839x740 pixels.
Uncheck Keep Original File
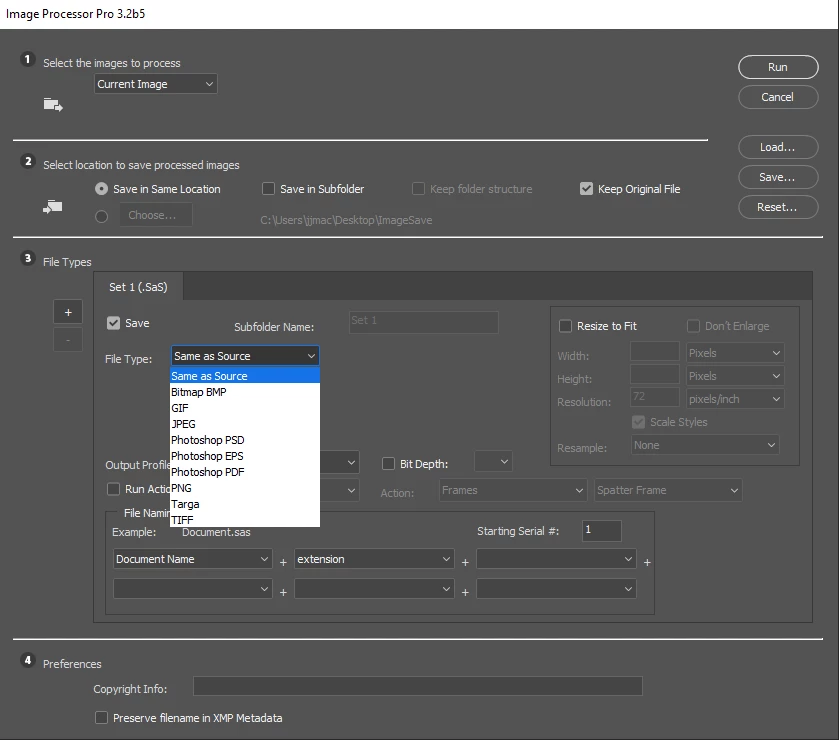point(586,189)
